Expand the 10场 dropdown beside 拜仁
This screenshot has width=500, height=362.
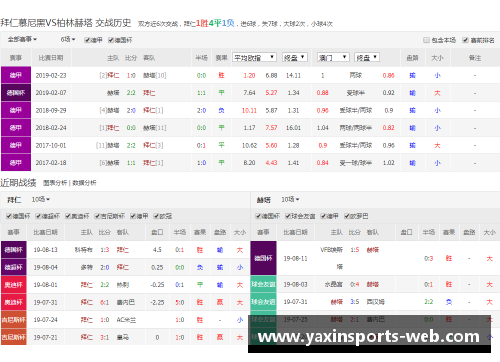(41, 199)
